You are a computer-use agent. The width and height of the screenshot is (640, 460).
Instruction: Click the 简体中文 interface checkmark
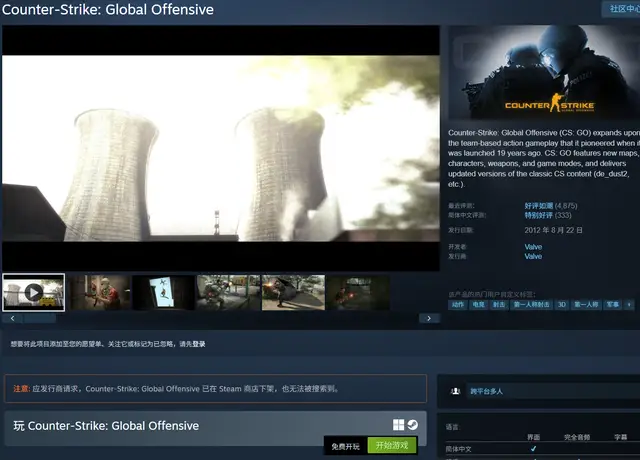[x=533, y=449]
